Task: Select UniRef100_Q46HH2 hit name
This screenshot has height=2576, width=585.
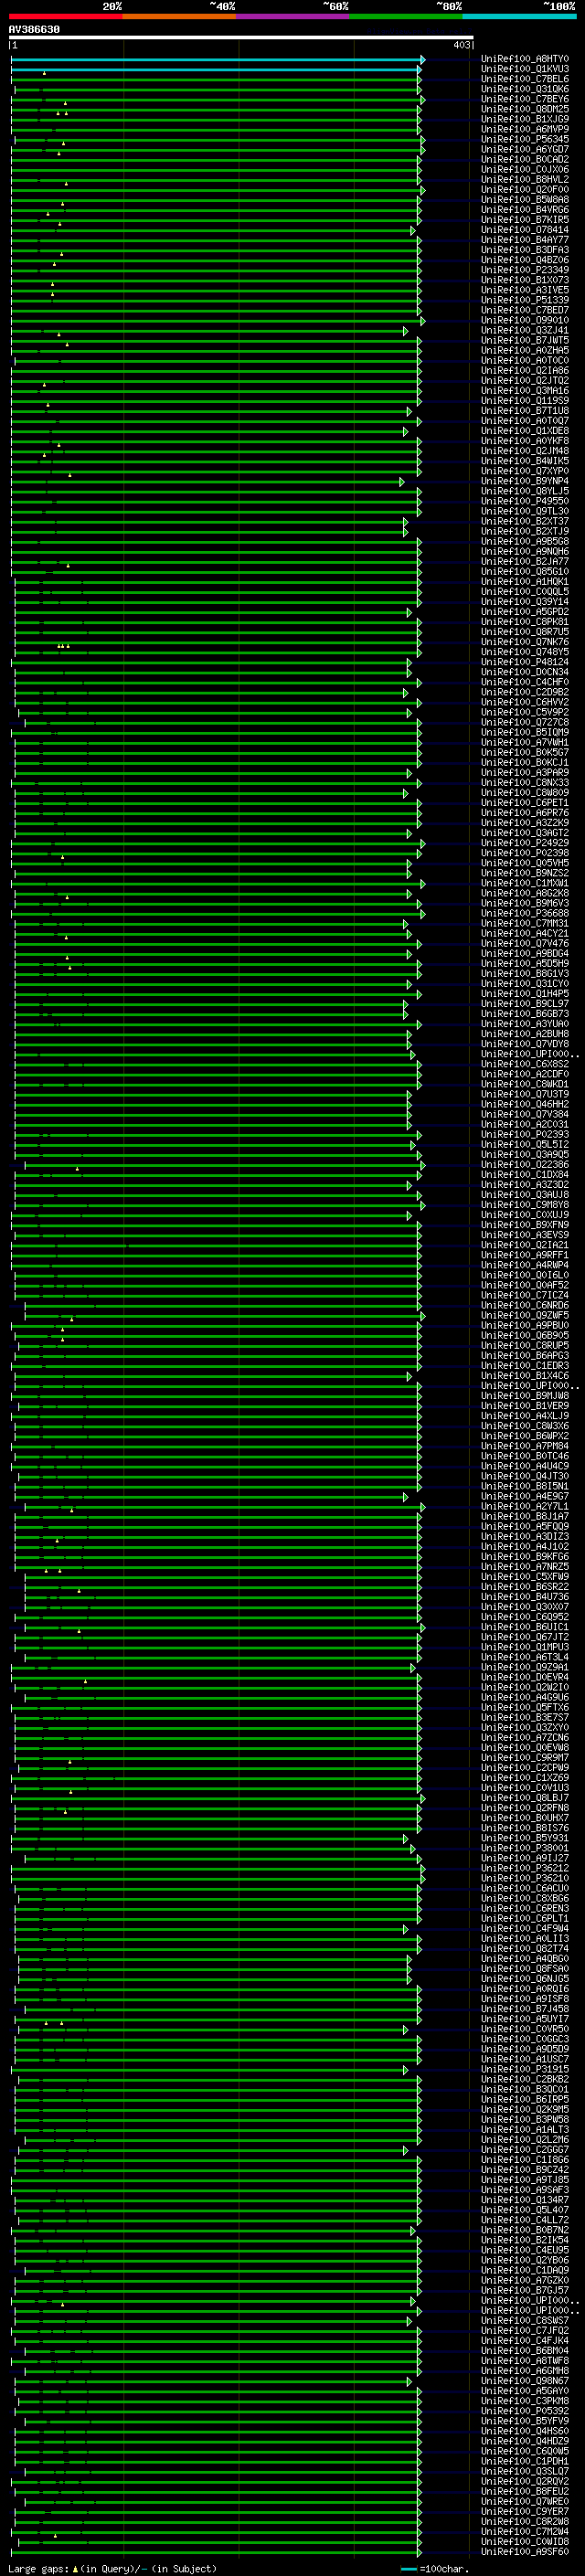Action: point(525,1104)
